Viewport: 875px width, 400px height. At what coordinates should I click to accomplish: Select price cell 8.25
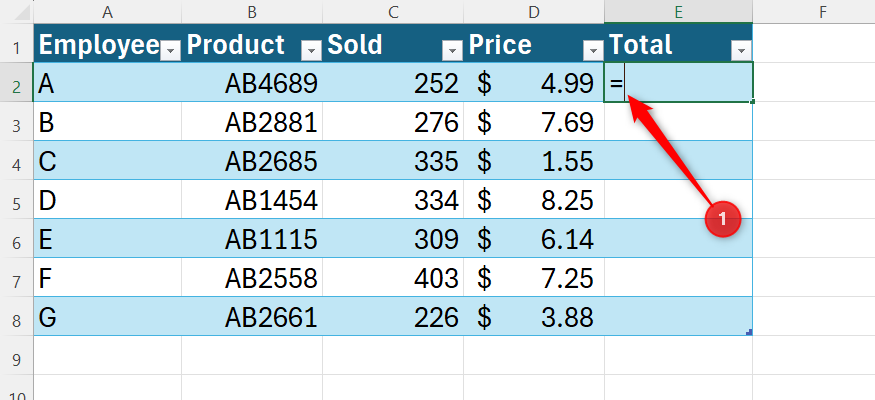tap(534, 199)
